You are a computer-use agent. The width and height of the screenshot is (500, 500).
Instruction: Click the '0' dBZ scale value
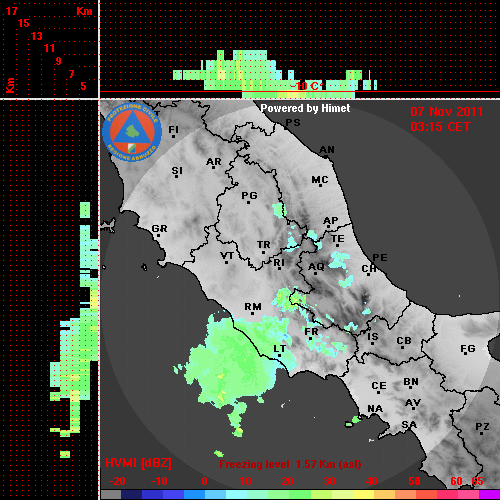pos(204,481)
